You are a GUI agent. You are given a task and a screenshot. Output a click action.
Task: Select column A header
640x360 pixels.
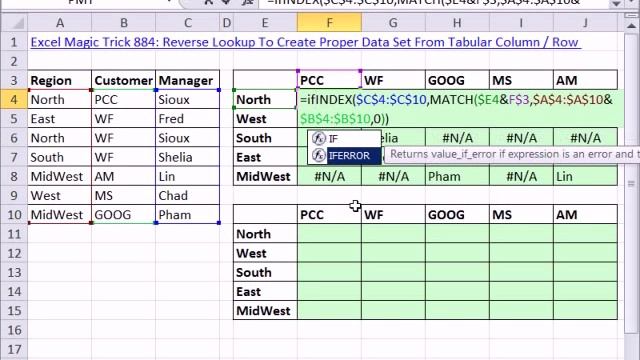[60, 23]
